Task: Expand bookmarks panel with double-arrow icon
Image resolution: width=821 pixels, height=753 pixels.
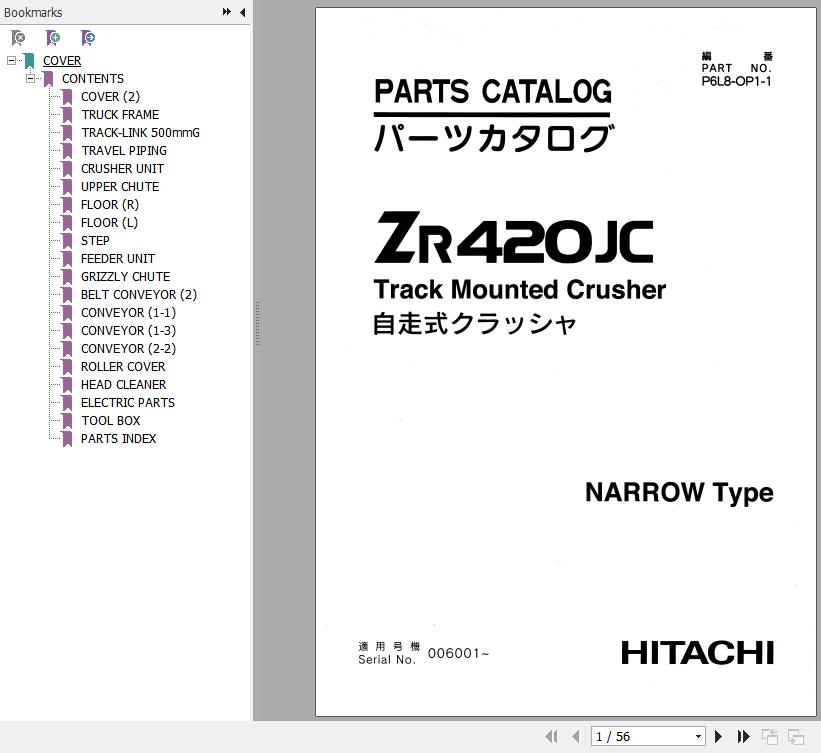Action: [x=227, y=12]
